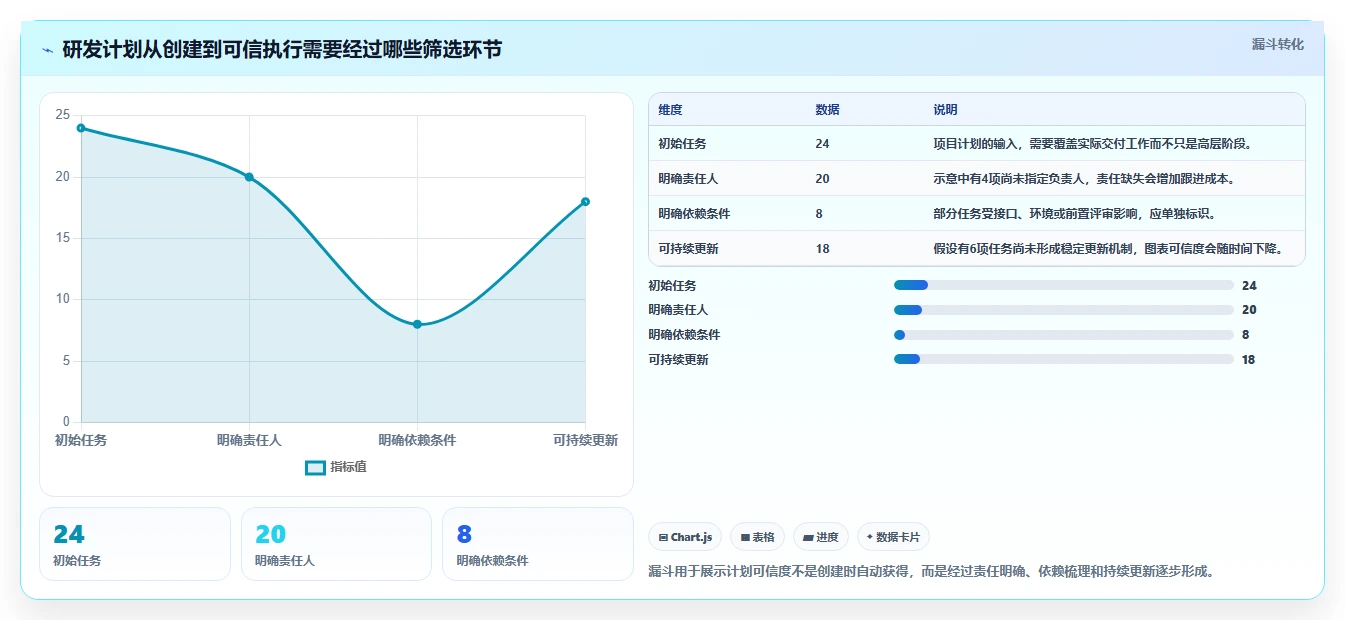Screen dimensions: 1345x620
Task: Open the 20 明确责任人 data card
Action: click(x=336, y=544)
